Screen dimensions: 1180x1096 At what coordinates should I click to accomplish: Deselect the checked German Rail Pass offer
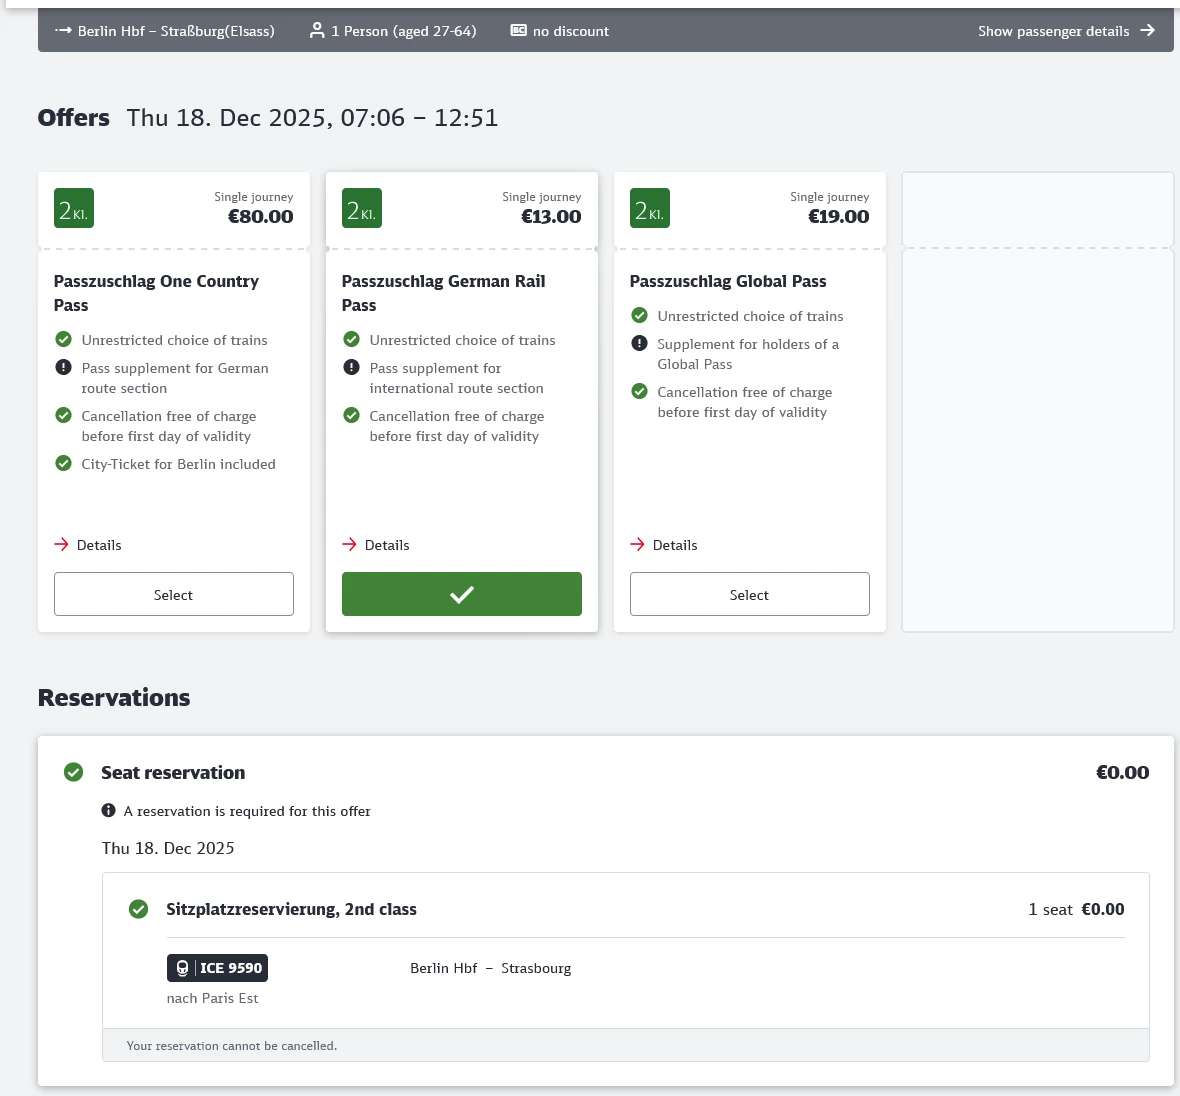pos(461,594)
